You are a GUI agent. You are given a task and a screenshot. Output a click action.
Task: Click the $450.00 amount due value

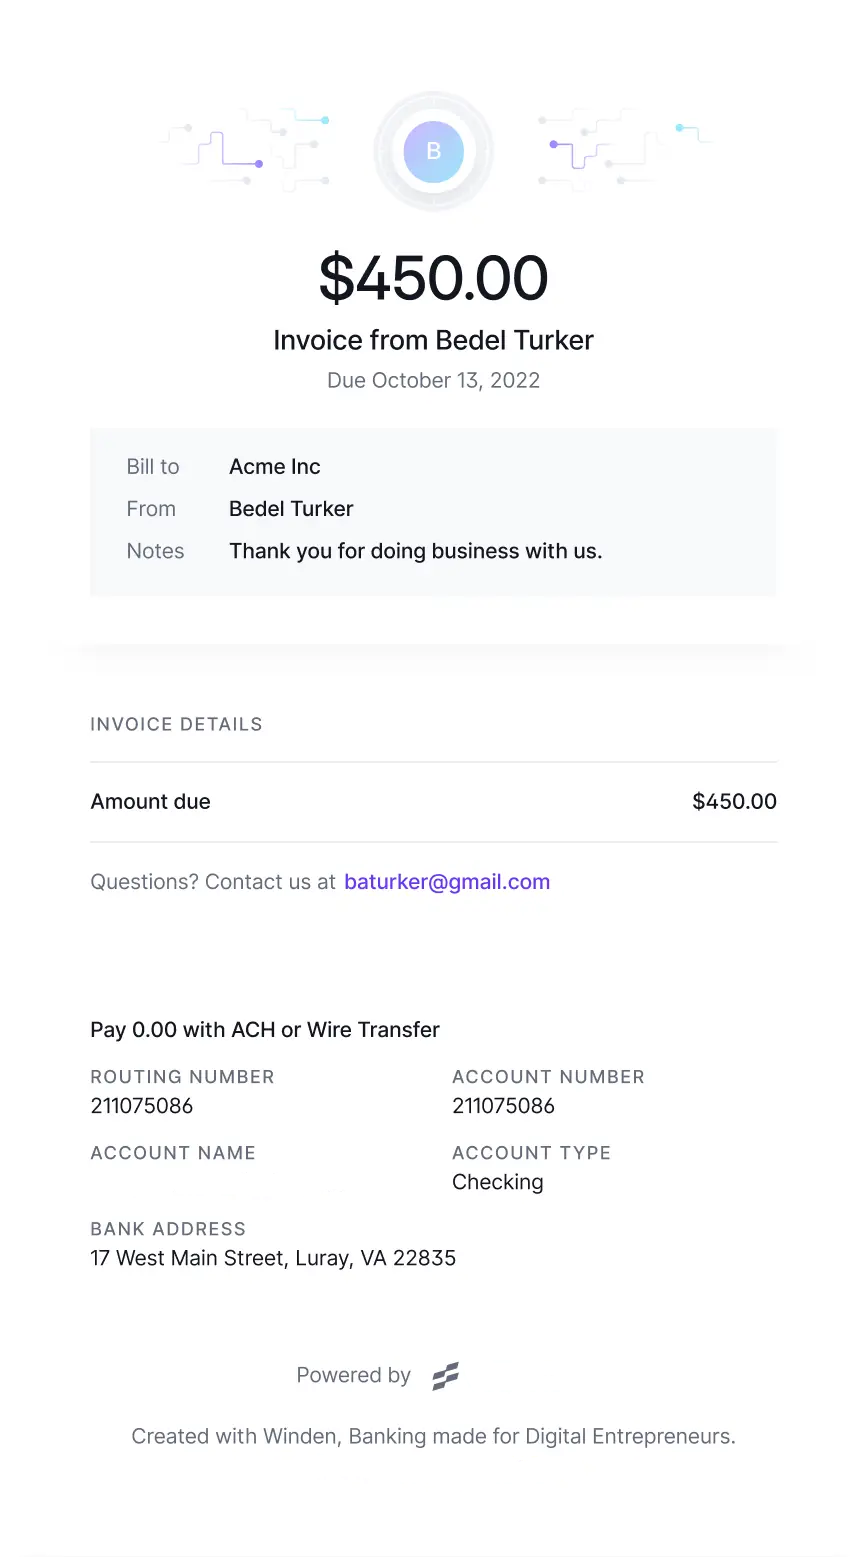click(x=734, y=802)
